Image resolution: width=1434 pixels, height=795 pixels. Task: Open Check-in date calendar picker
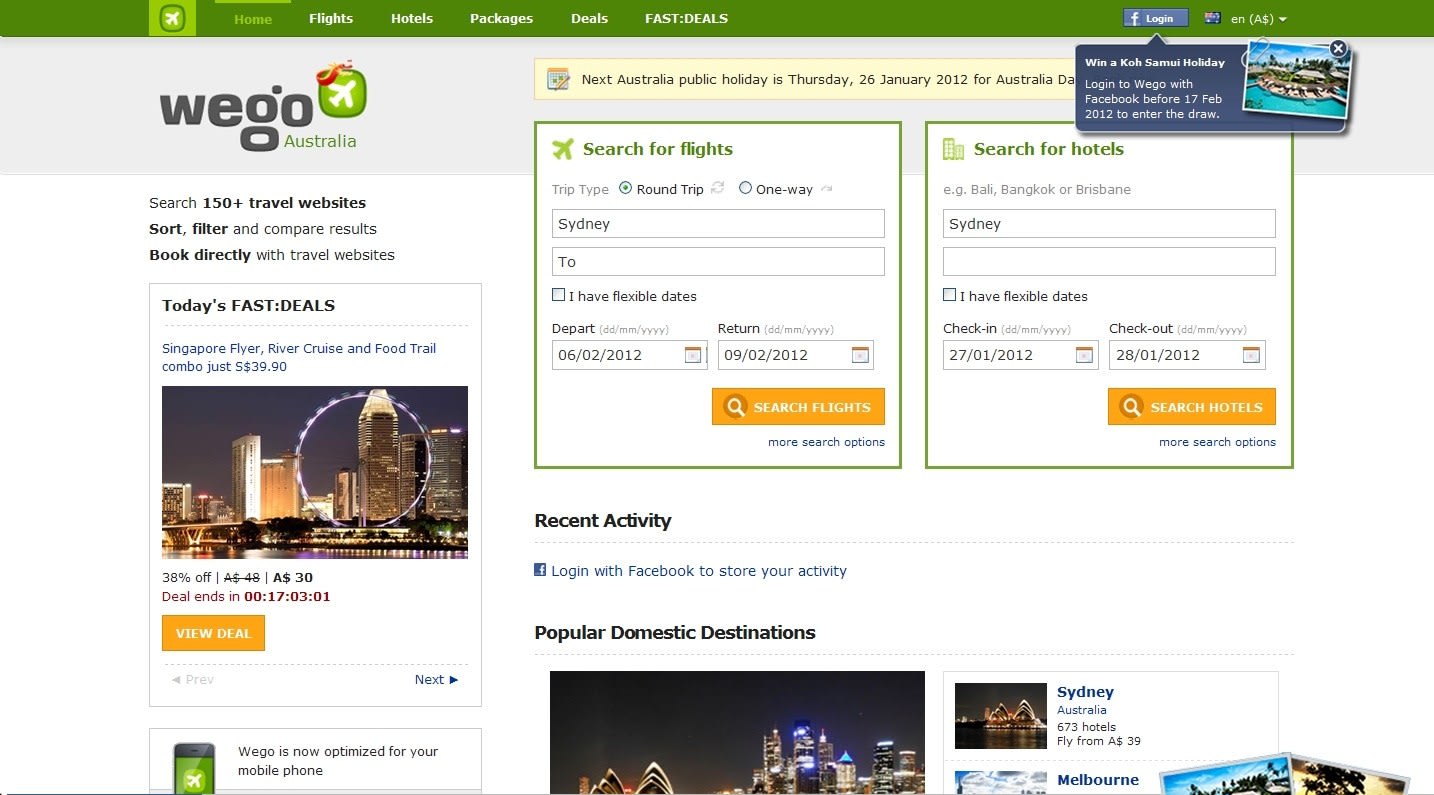pyautogui.click(x=1084, y=355)
